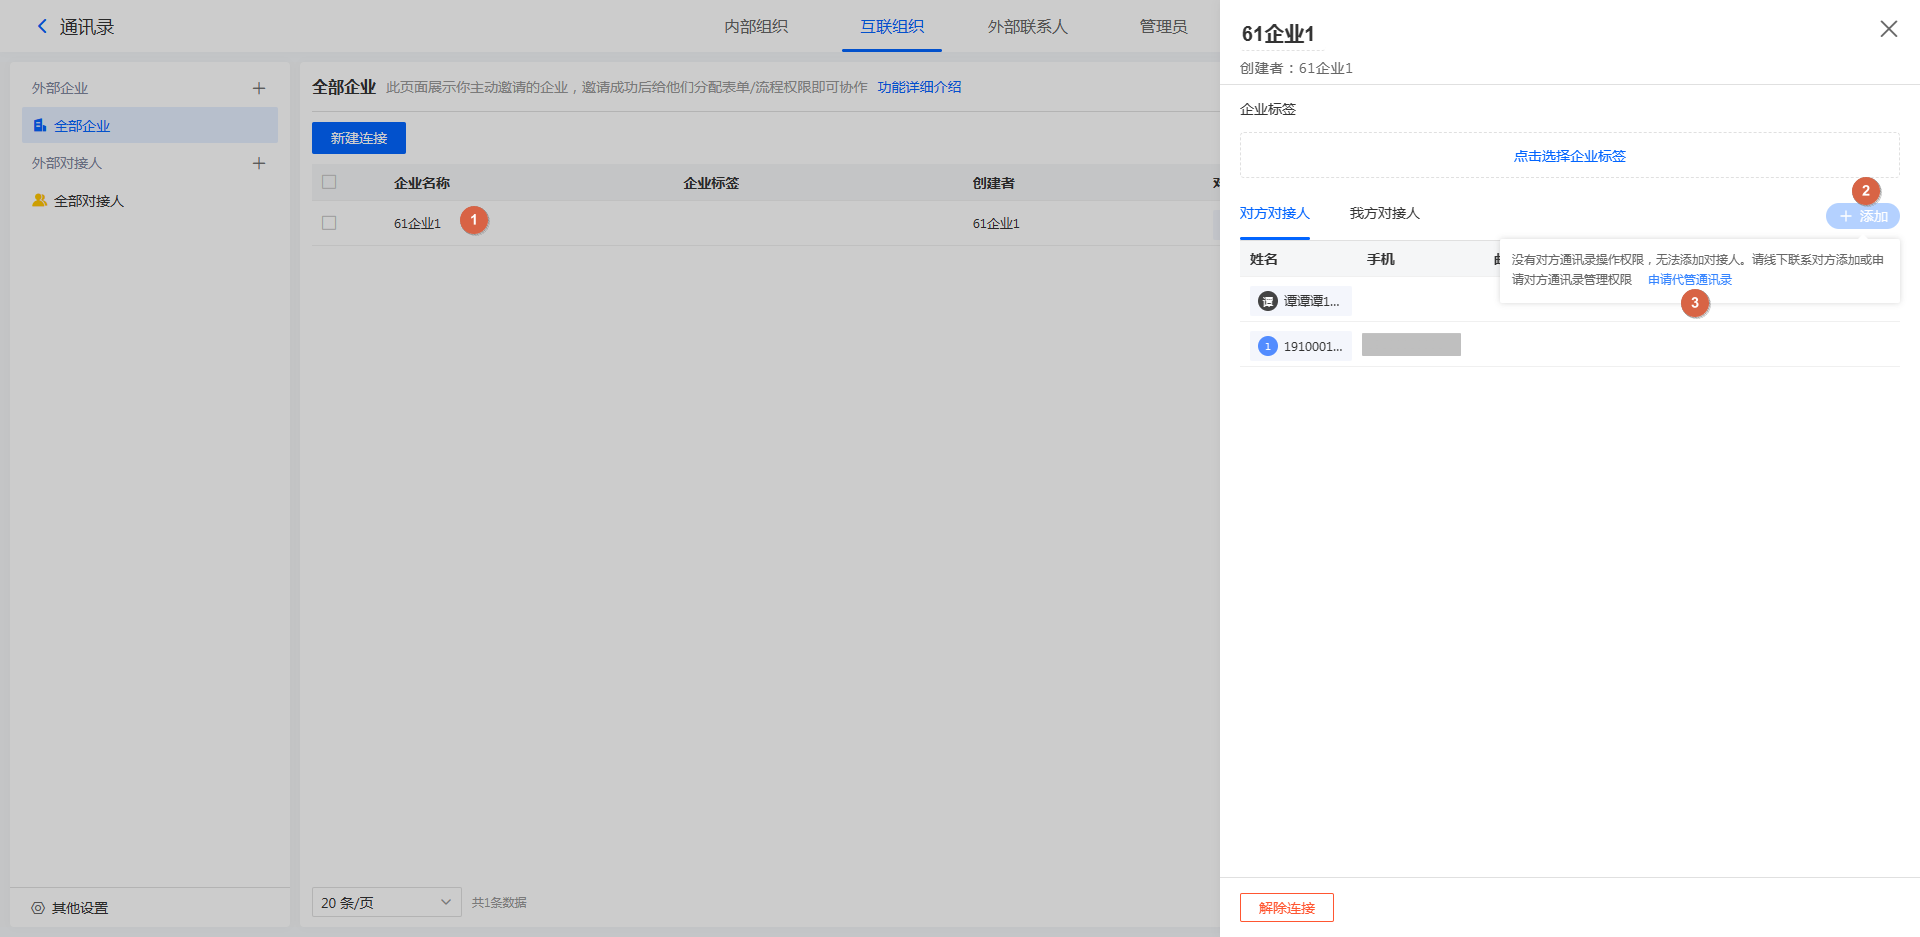
Task: Open 其他设置 gear icon at bottom
Action: tap(38, 908)
